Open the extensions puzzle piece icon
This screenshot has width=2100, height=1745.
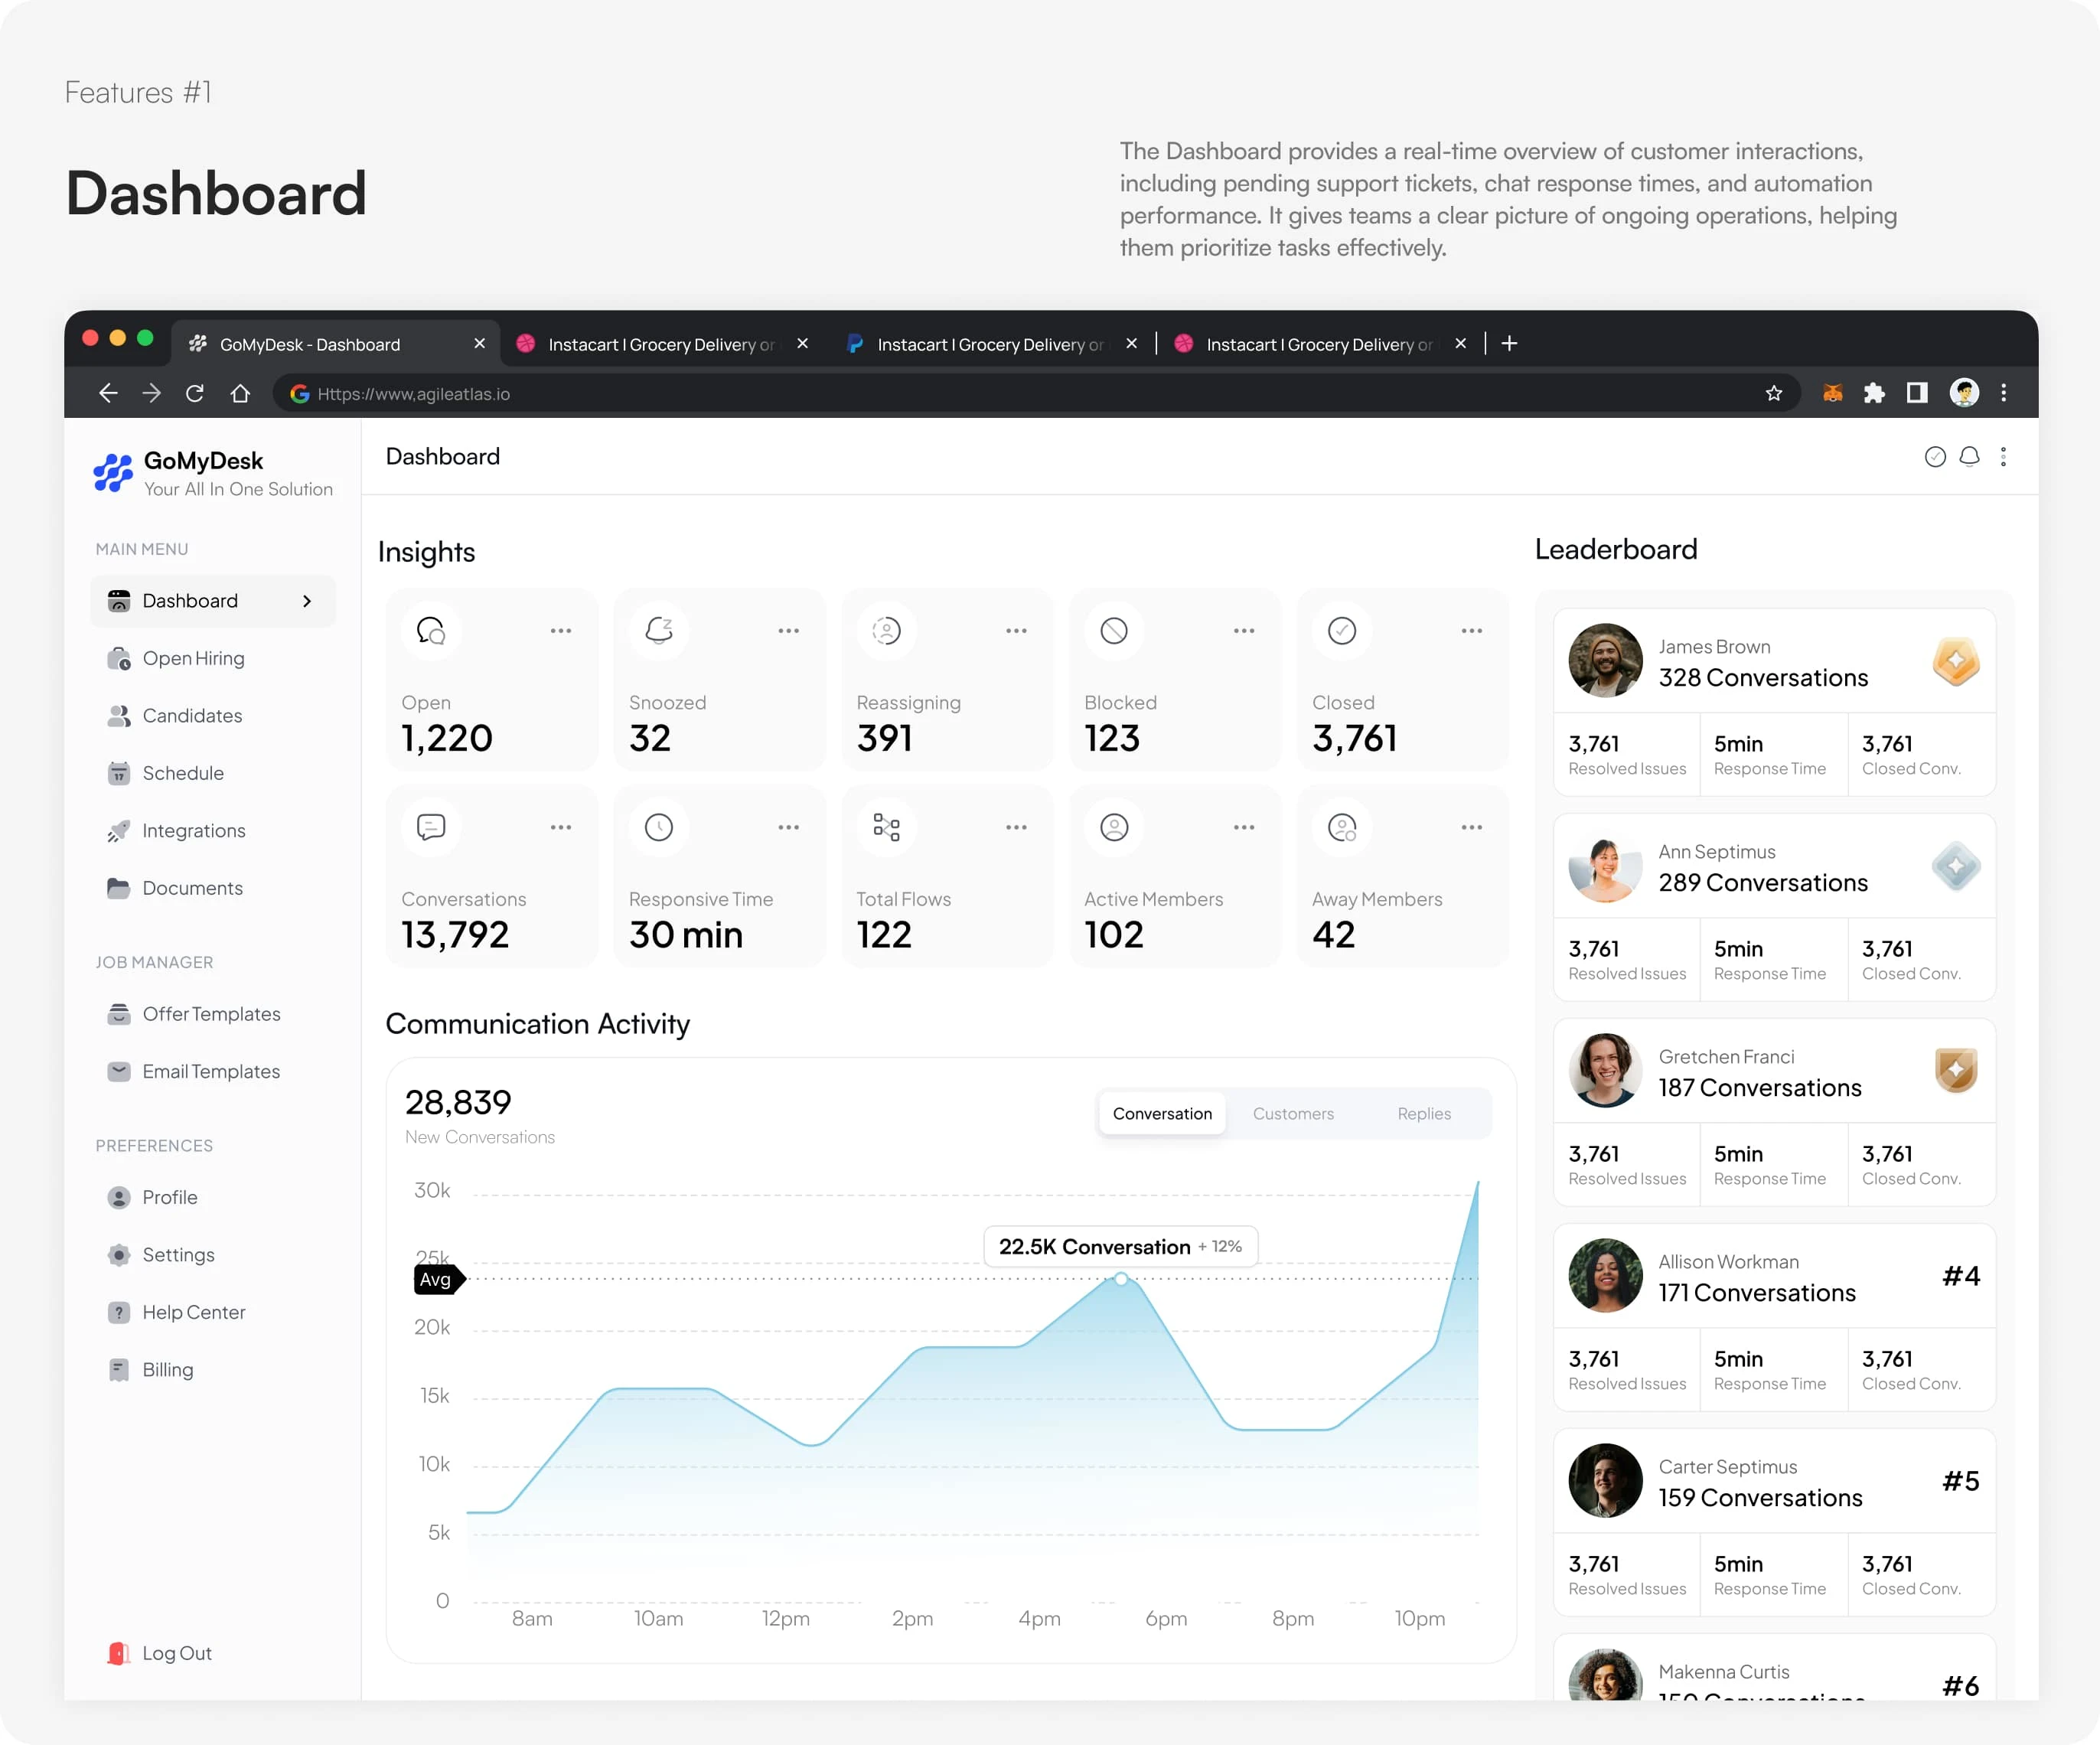[1874, 393]
